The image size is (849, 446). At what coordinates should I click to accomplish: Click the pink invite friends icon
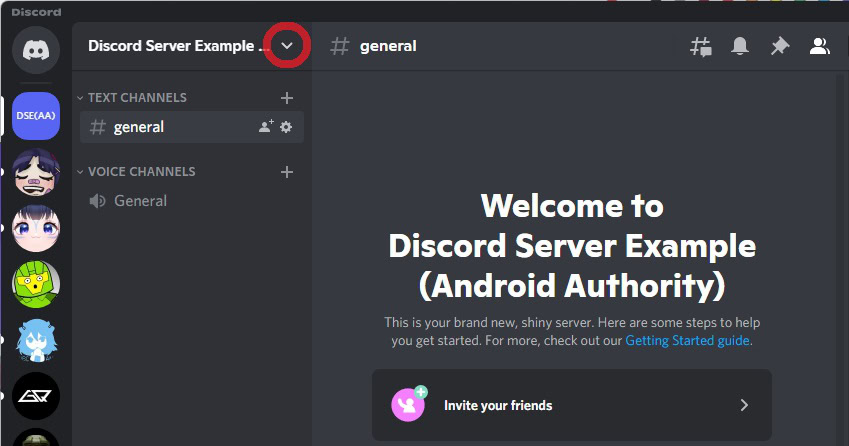point(409,404)
